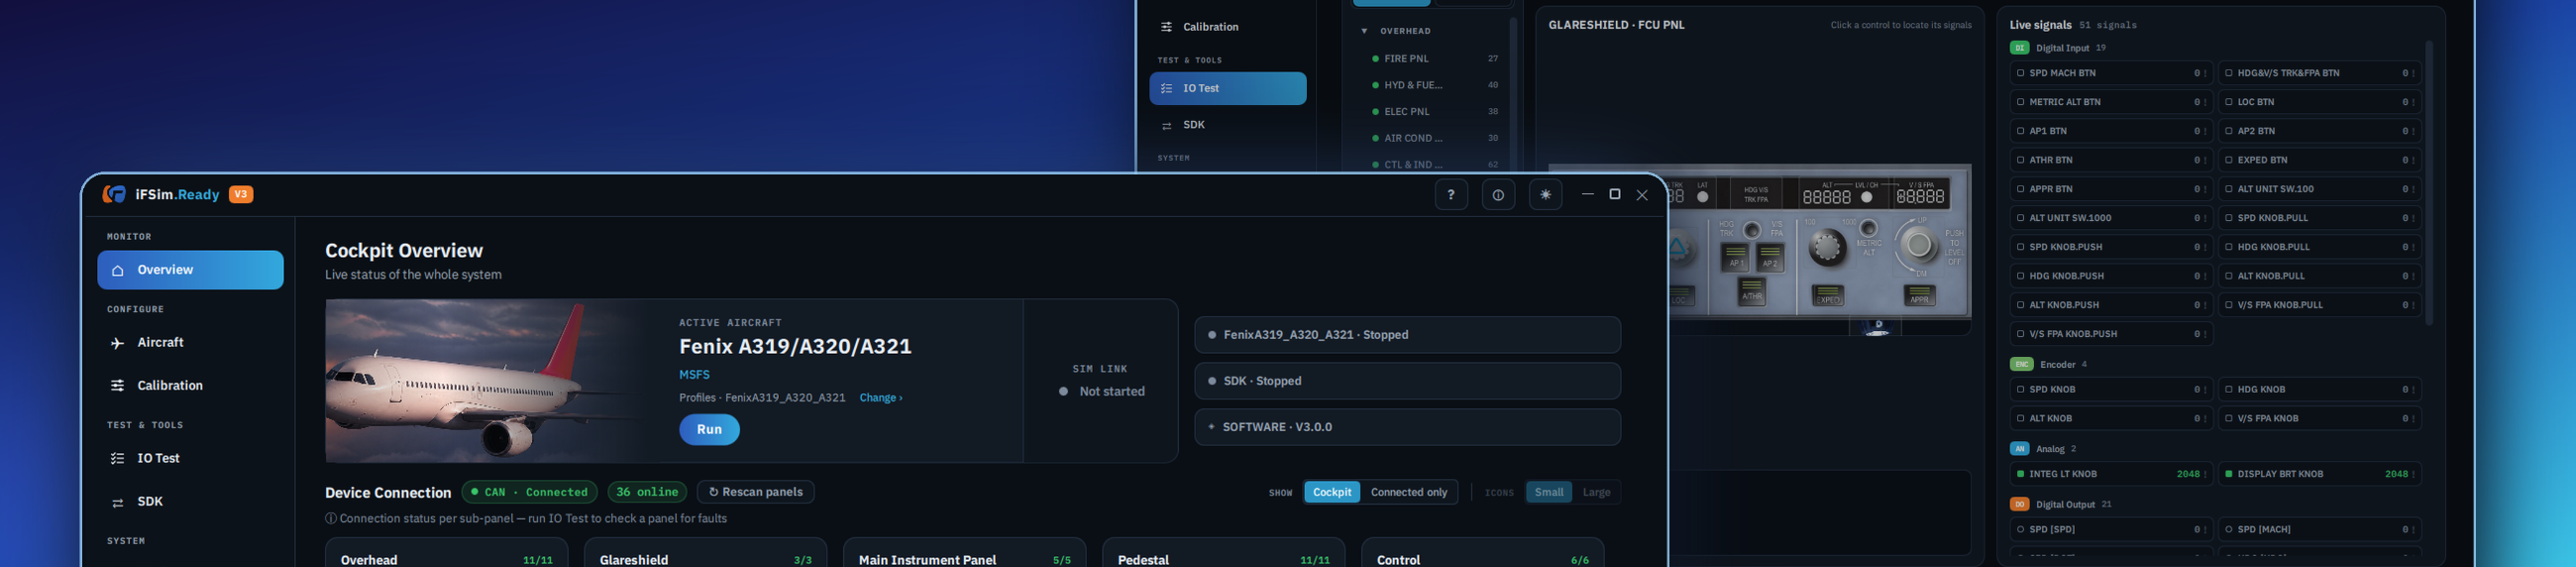2576x567 pixels.
Task: Click the V/S FPA knob on FCU image
Action: 1918,245
